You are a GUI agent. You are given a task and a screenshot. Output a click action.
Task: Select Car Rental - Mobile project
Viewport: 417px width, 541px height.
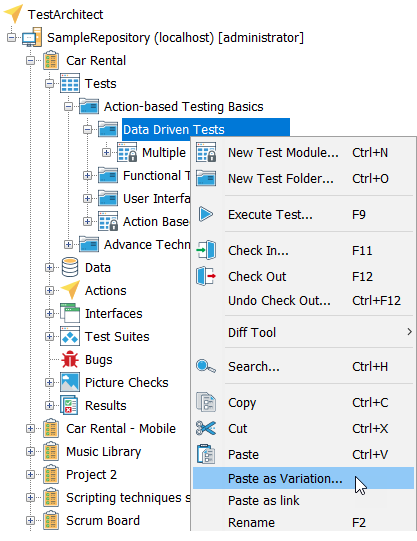[x=121, y=429]
